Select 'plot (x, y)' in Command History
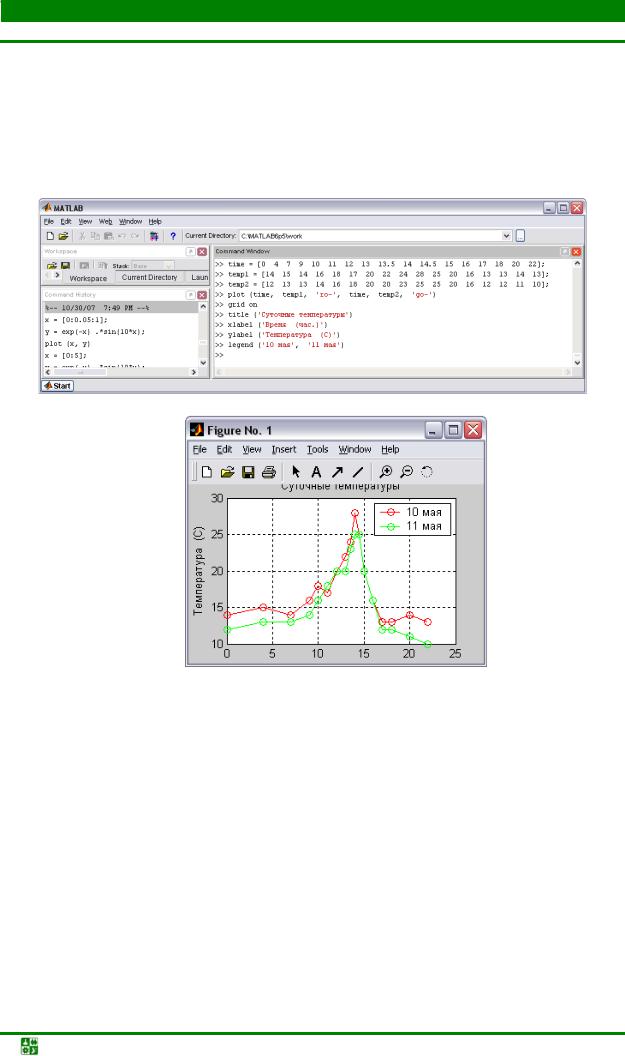This screenshot has height=1056, width=625. point(67,343)
